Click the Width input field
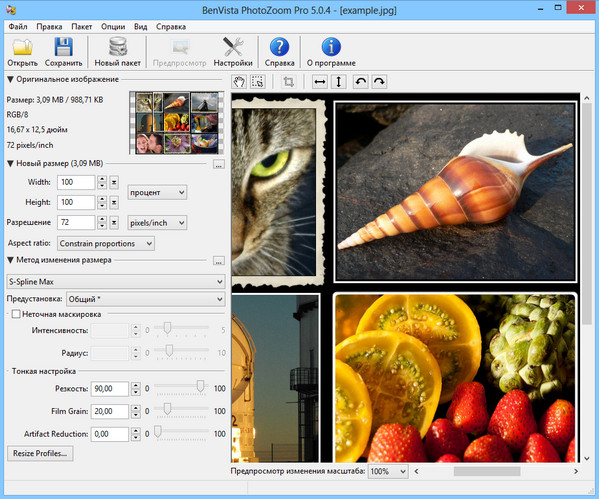Viewport: 599px width, 499px height. pyautogui.click(x=76, y=182)
